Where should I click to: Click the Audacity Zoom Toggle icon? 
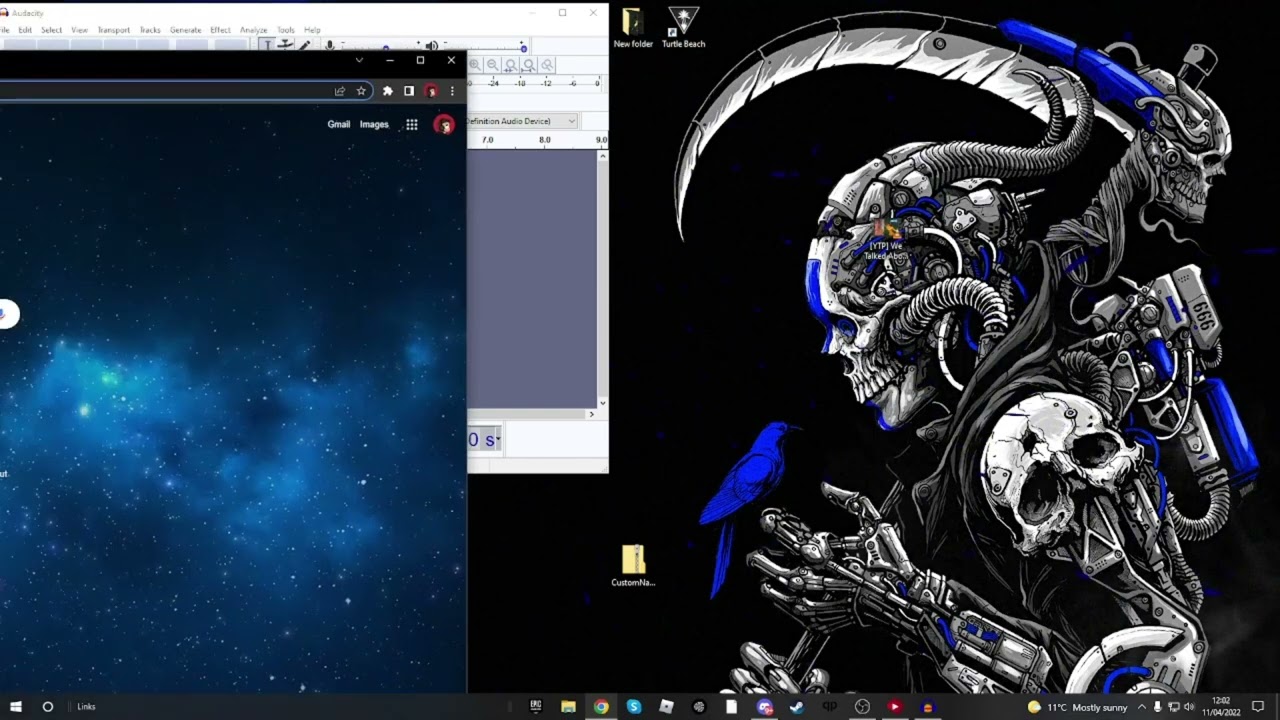pos(547,65)
